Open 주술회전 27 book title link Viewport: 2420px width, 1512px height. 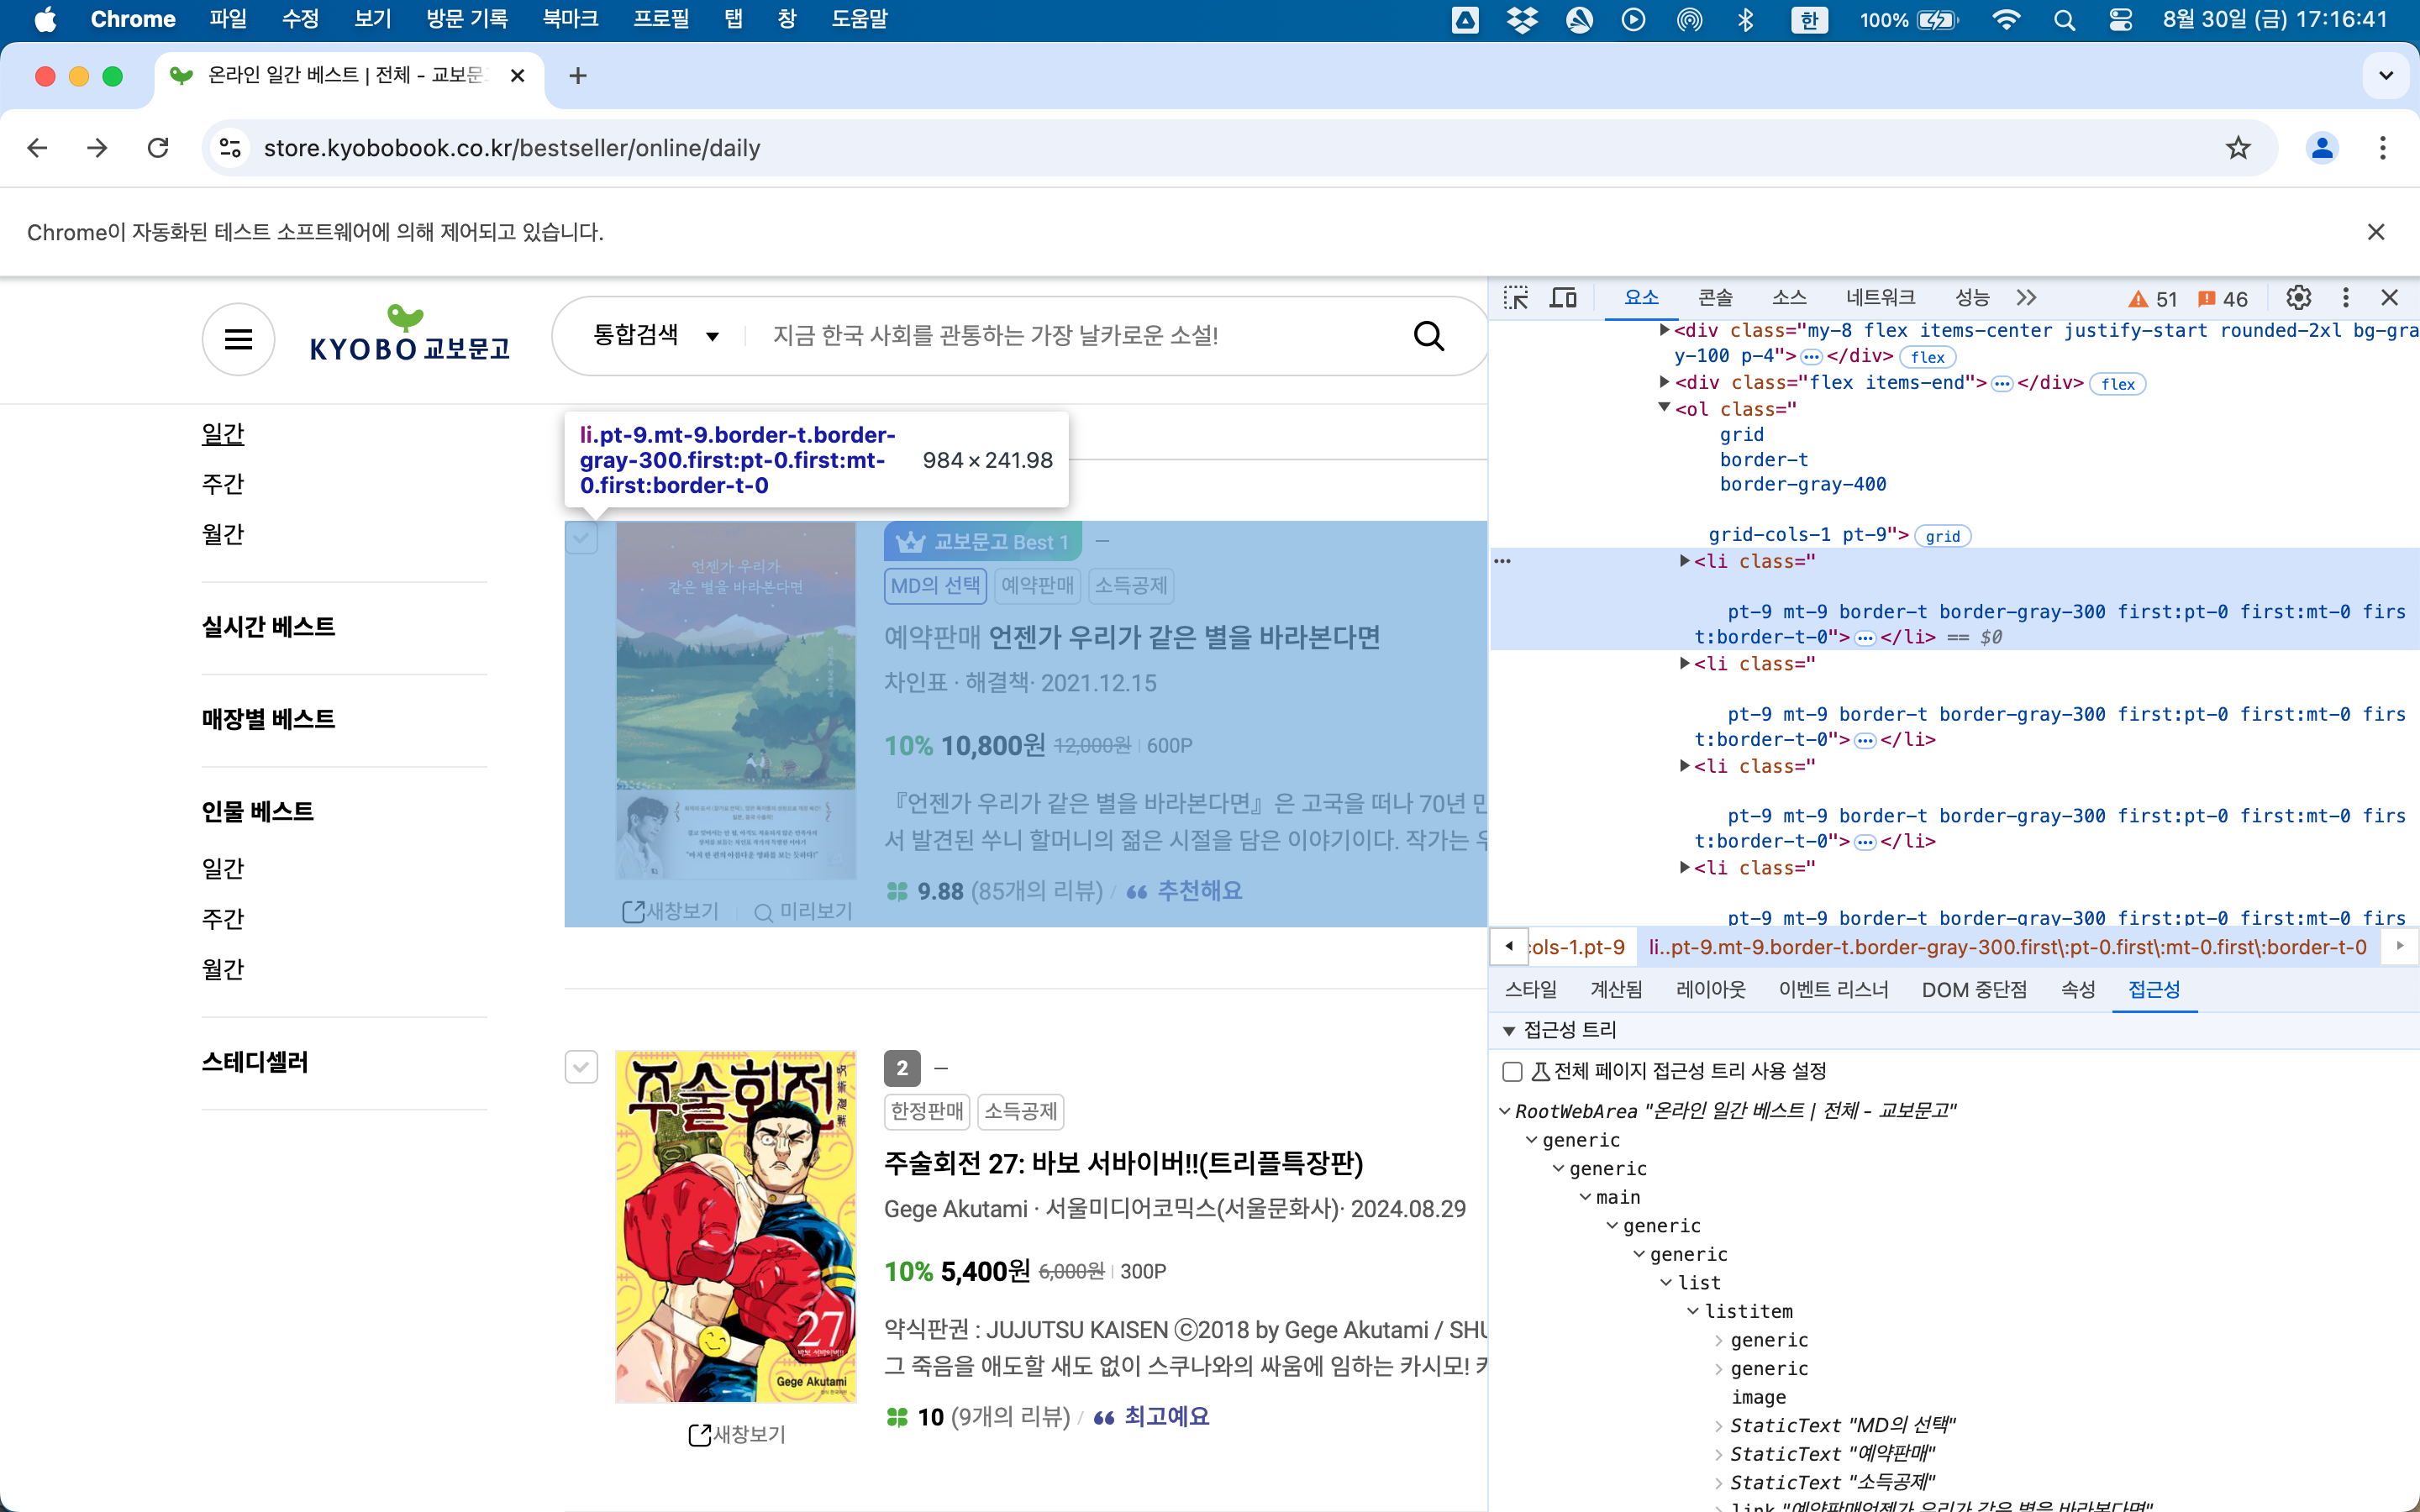(1123, 1163)
